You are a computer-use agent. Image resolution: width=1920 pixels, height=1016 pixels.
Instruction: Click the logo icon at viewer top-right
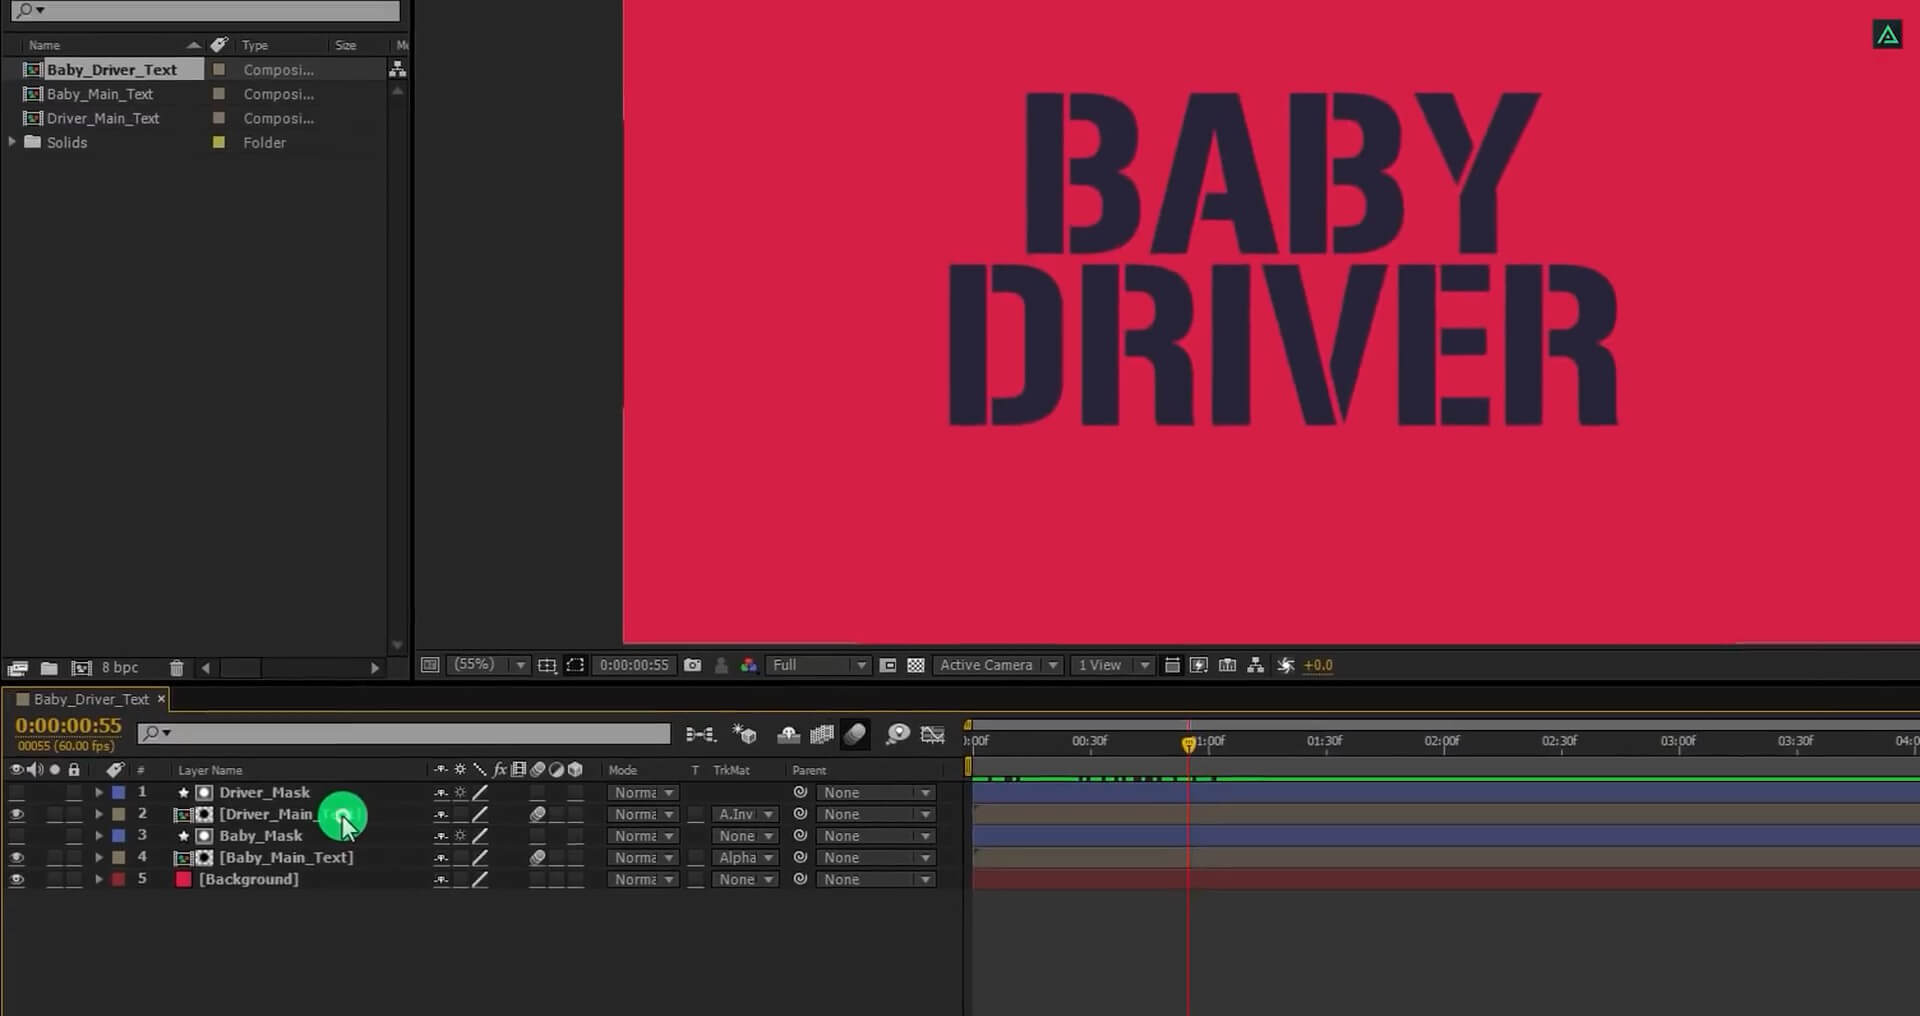[1887, 35]
